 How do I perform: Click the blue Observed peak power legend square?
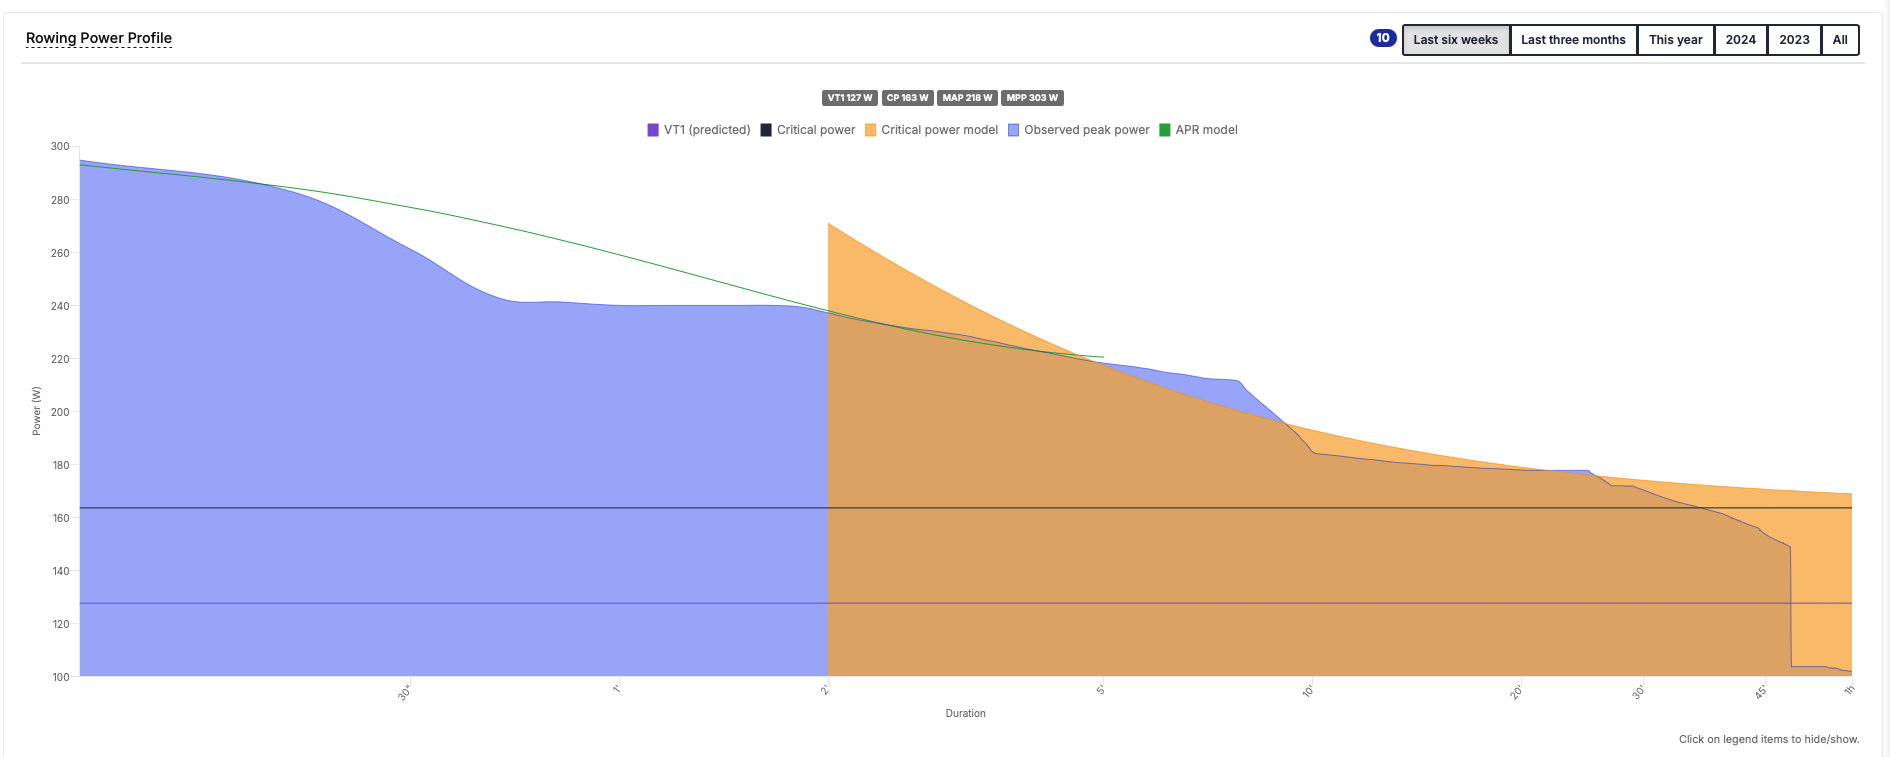[1013, 130]
